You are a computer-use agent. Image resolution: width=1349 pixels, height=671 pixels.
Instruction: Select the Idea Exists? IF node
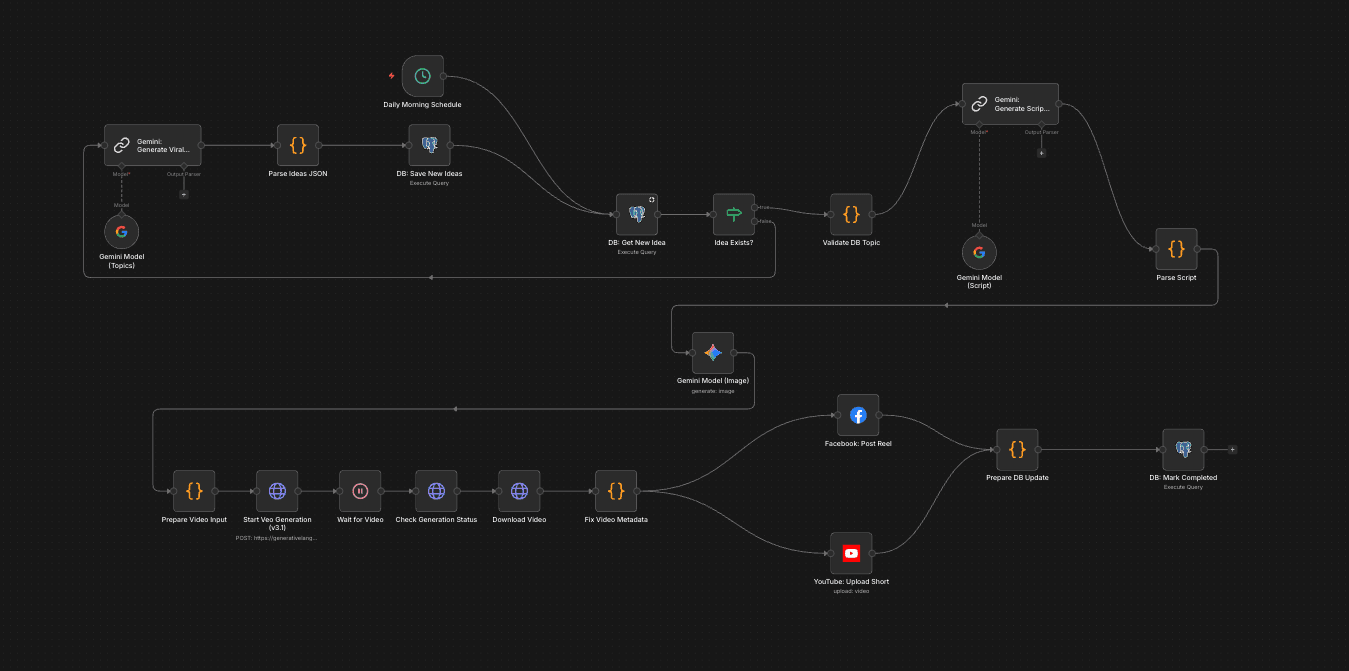pyautogui.click(x=733, y=214)
